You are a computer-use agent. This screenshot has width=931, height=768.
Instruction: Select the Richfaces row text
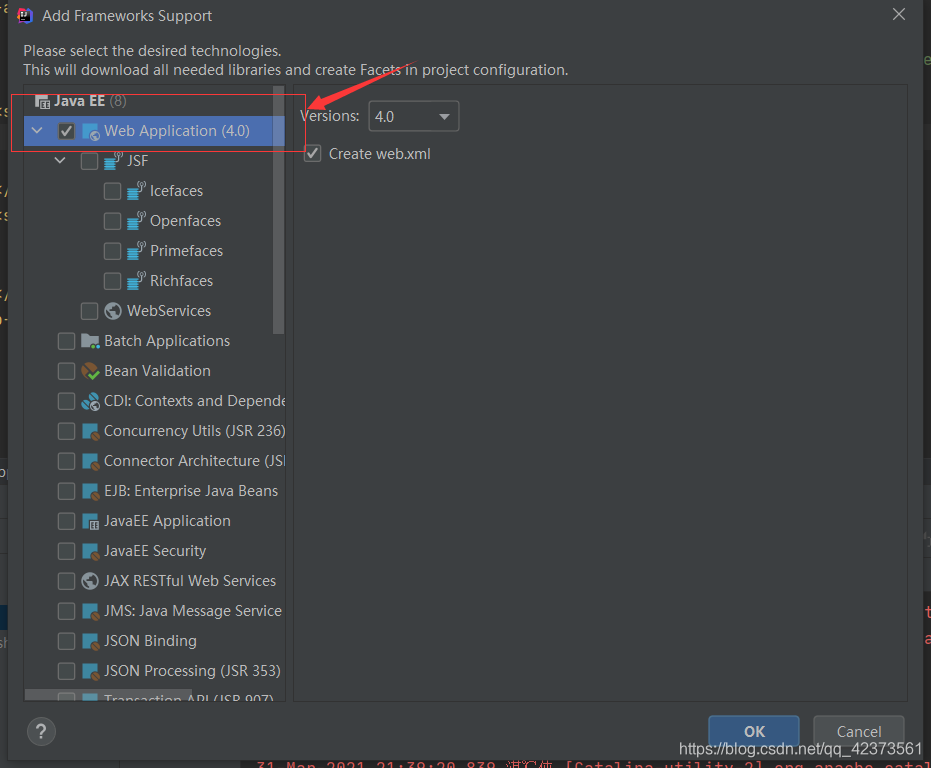182,281
